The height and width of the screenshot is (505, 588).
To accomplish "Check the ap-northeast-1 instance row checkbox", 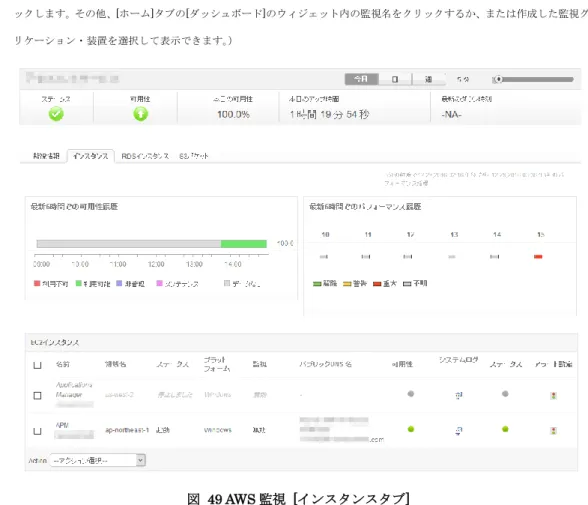I will coord(38,431).
